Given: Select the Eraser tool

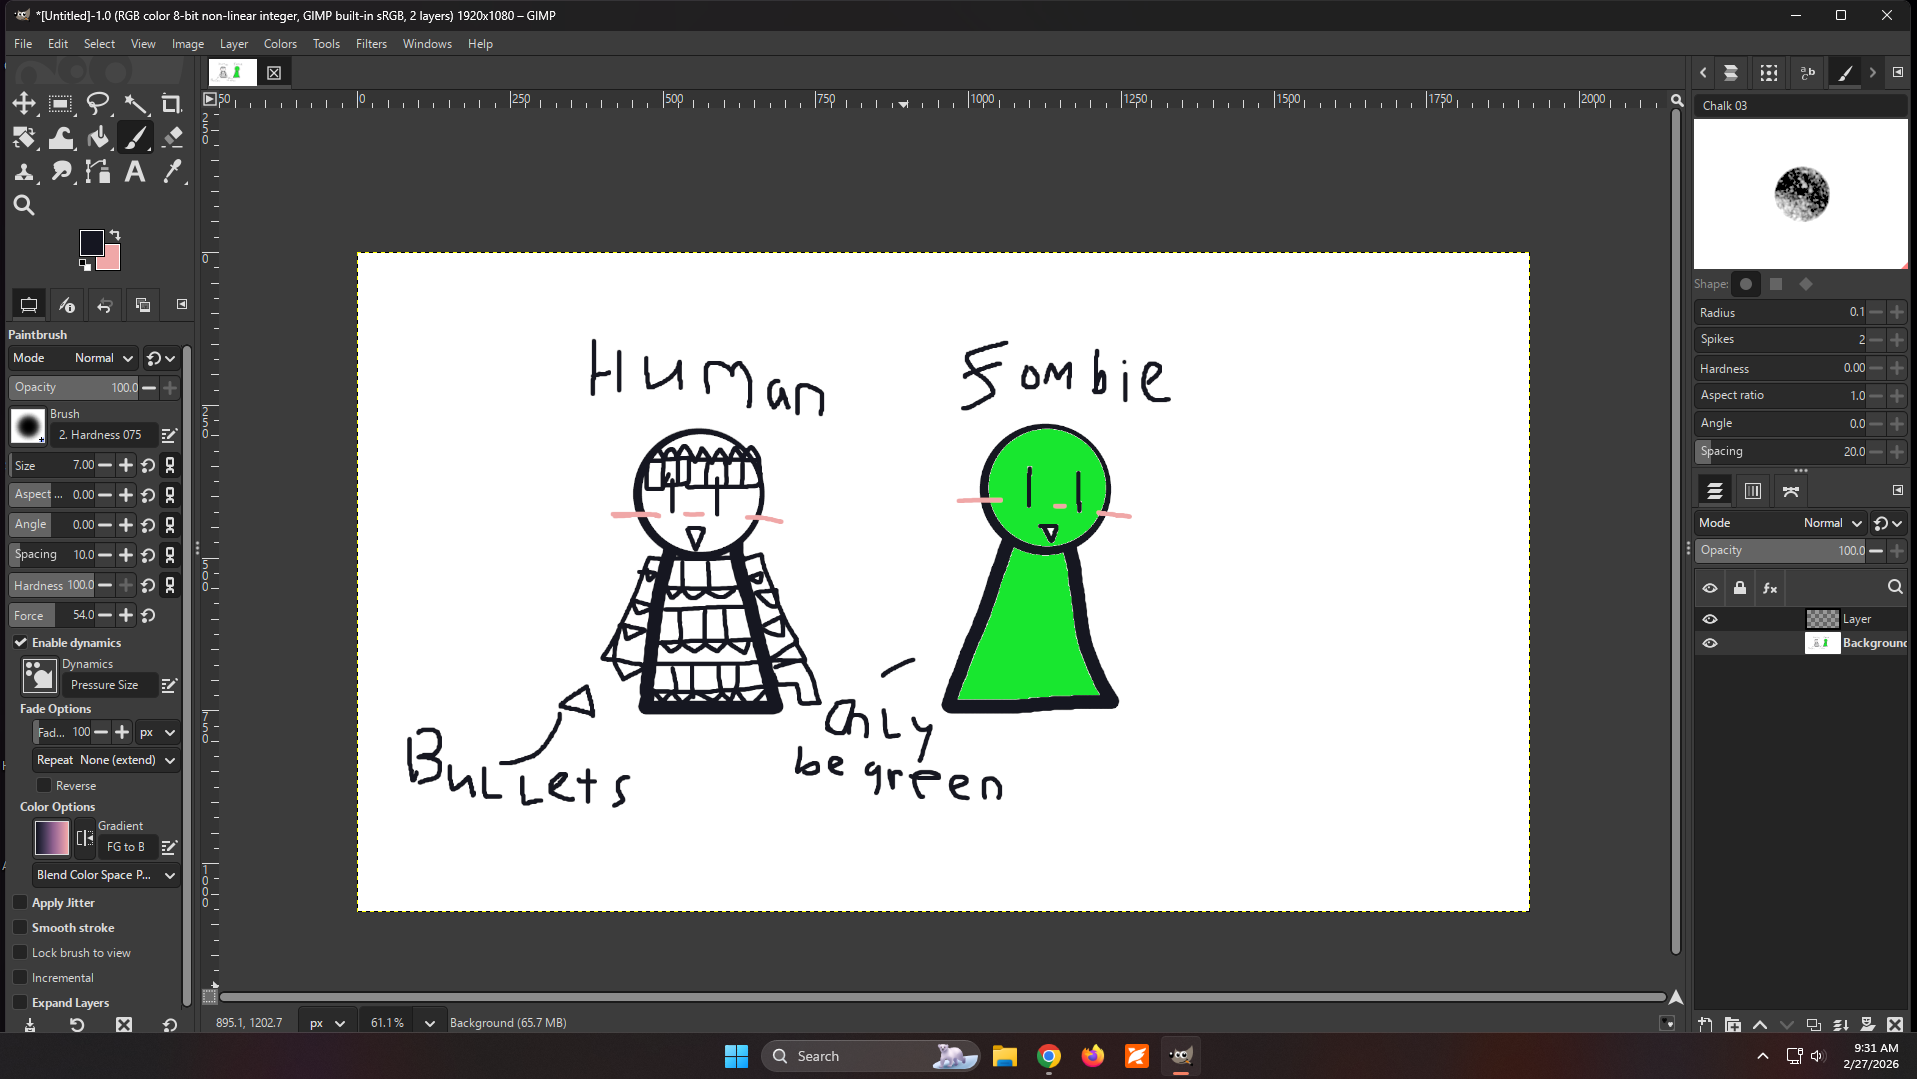Looking at the screenshot, I should click(172, 137).
